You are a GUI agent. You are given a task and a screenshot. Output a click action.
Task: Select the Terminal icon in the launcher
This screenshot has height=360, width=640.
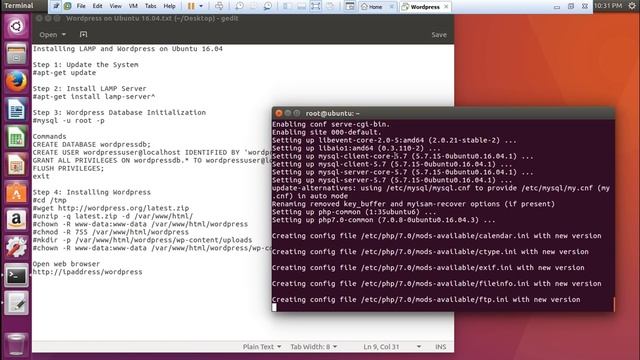pyautogui.click(x=16, y=276)
